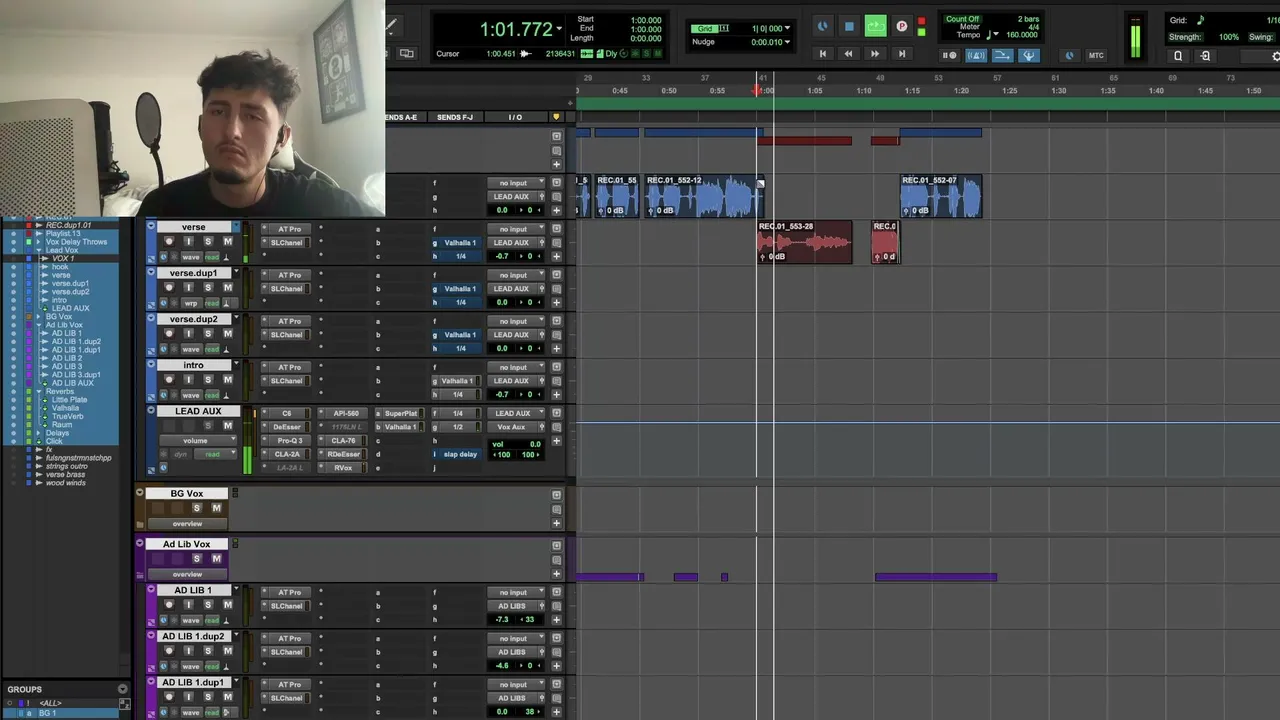Toggle Loop Playback in the transport
Image resolution: width=1280 pixels, height=720 pixels.
tap(875, 27)
